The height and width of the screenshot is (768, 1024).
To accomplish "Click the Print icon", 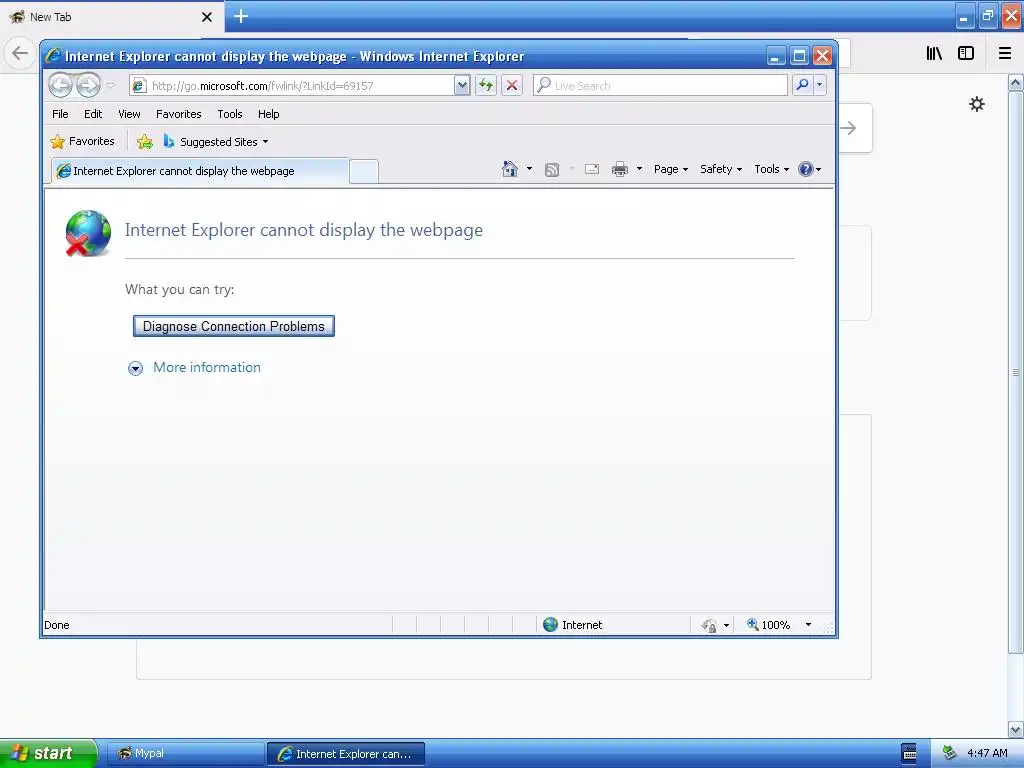I will [620, 169].
